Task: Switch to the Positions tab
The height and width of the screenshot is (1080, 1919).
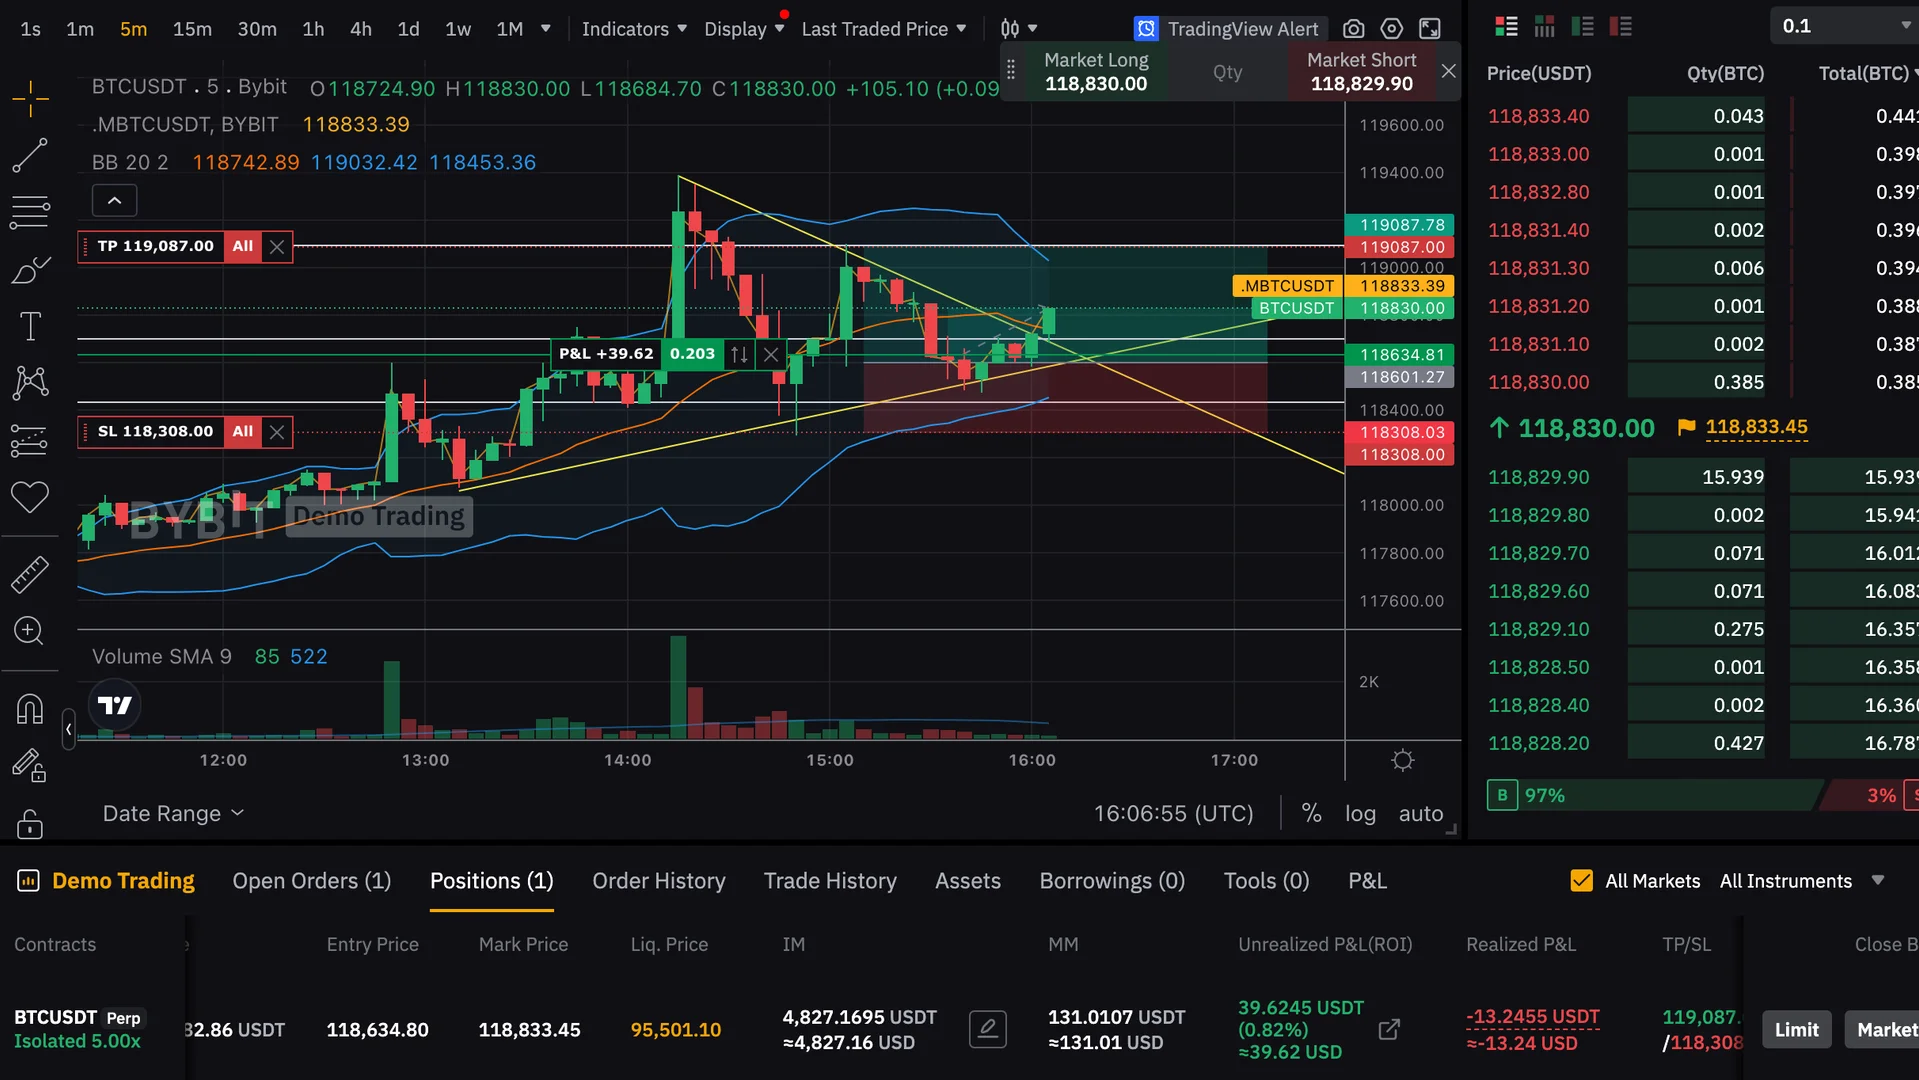Action: 492,881
